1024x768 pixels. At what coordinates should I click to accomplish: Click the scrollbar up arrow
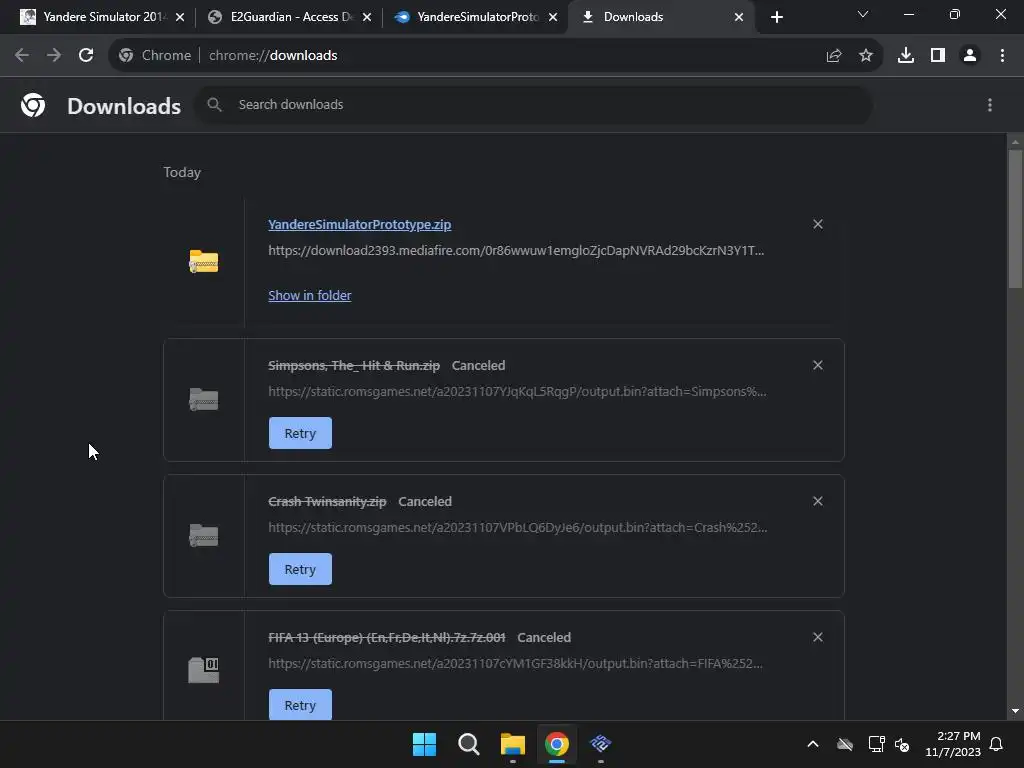pos(1015,141)
